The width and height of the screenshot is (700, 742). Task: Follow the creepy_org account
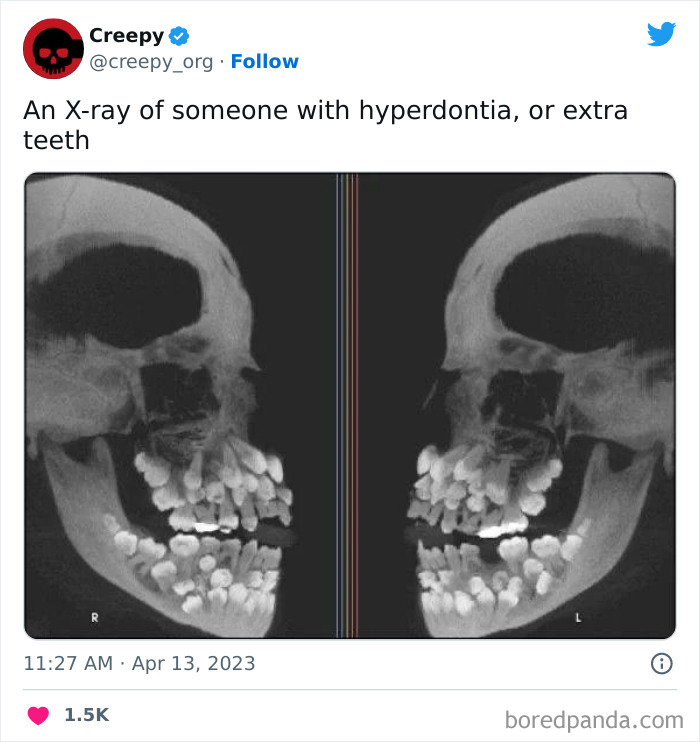(264, 62)
